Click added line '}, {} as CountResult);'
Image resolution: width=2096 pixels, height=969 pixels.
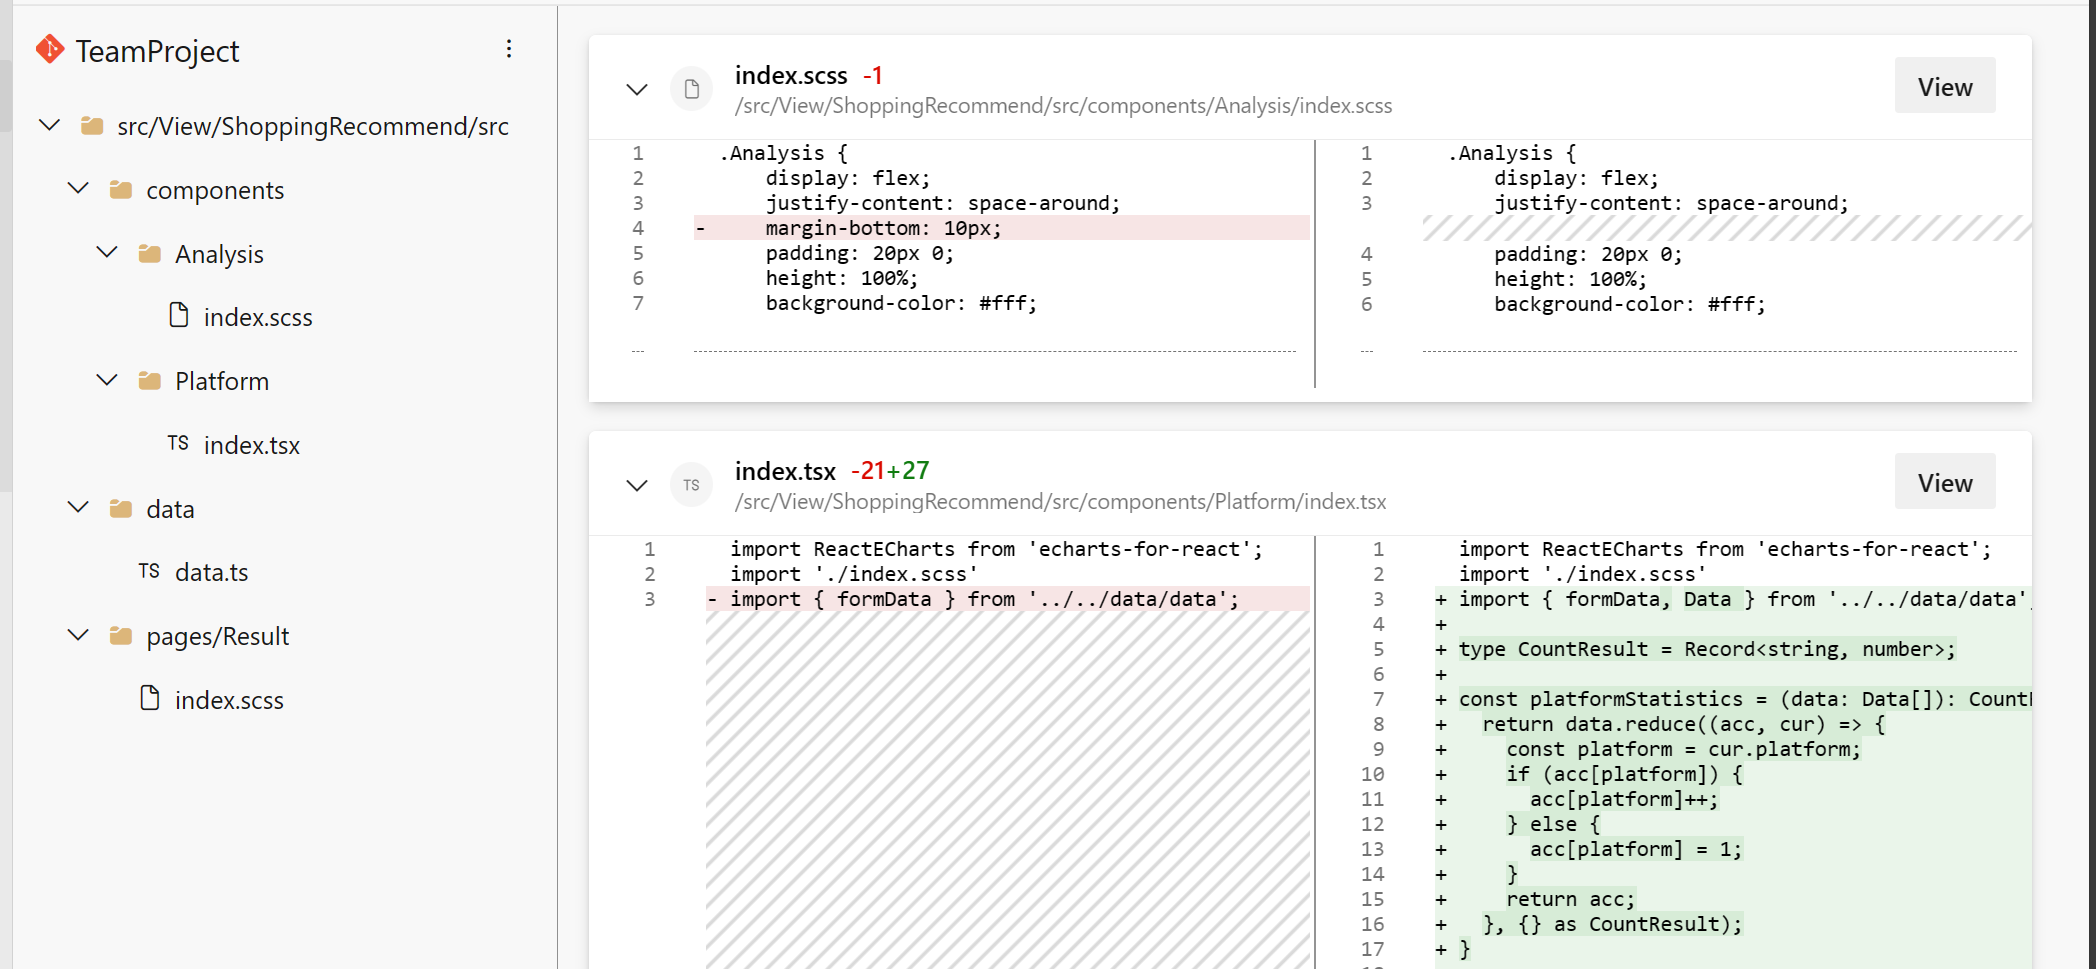pyautogui.click(x=1612, y=924)
